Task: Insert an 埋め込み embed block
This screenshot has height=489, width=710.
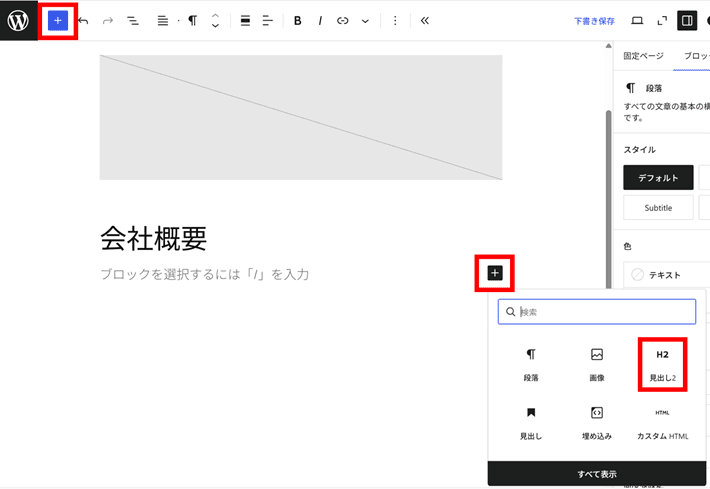Action: (x=597, y=423)
